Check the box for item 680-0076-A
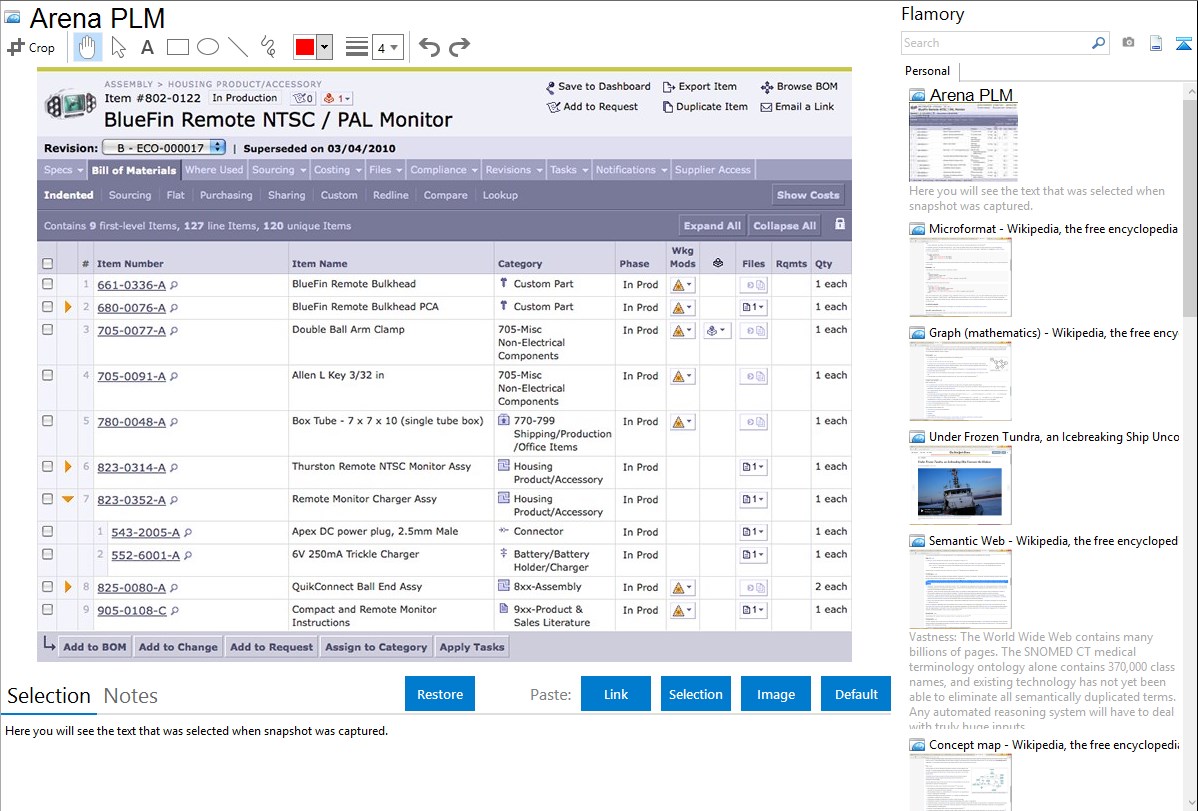 (x=47, y=307)
